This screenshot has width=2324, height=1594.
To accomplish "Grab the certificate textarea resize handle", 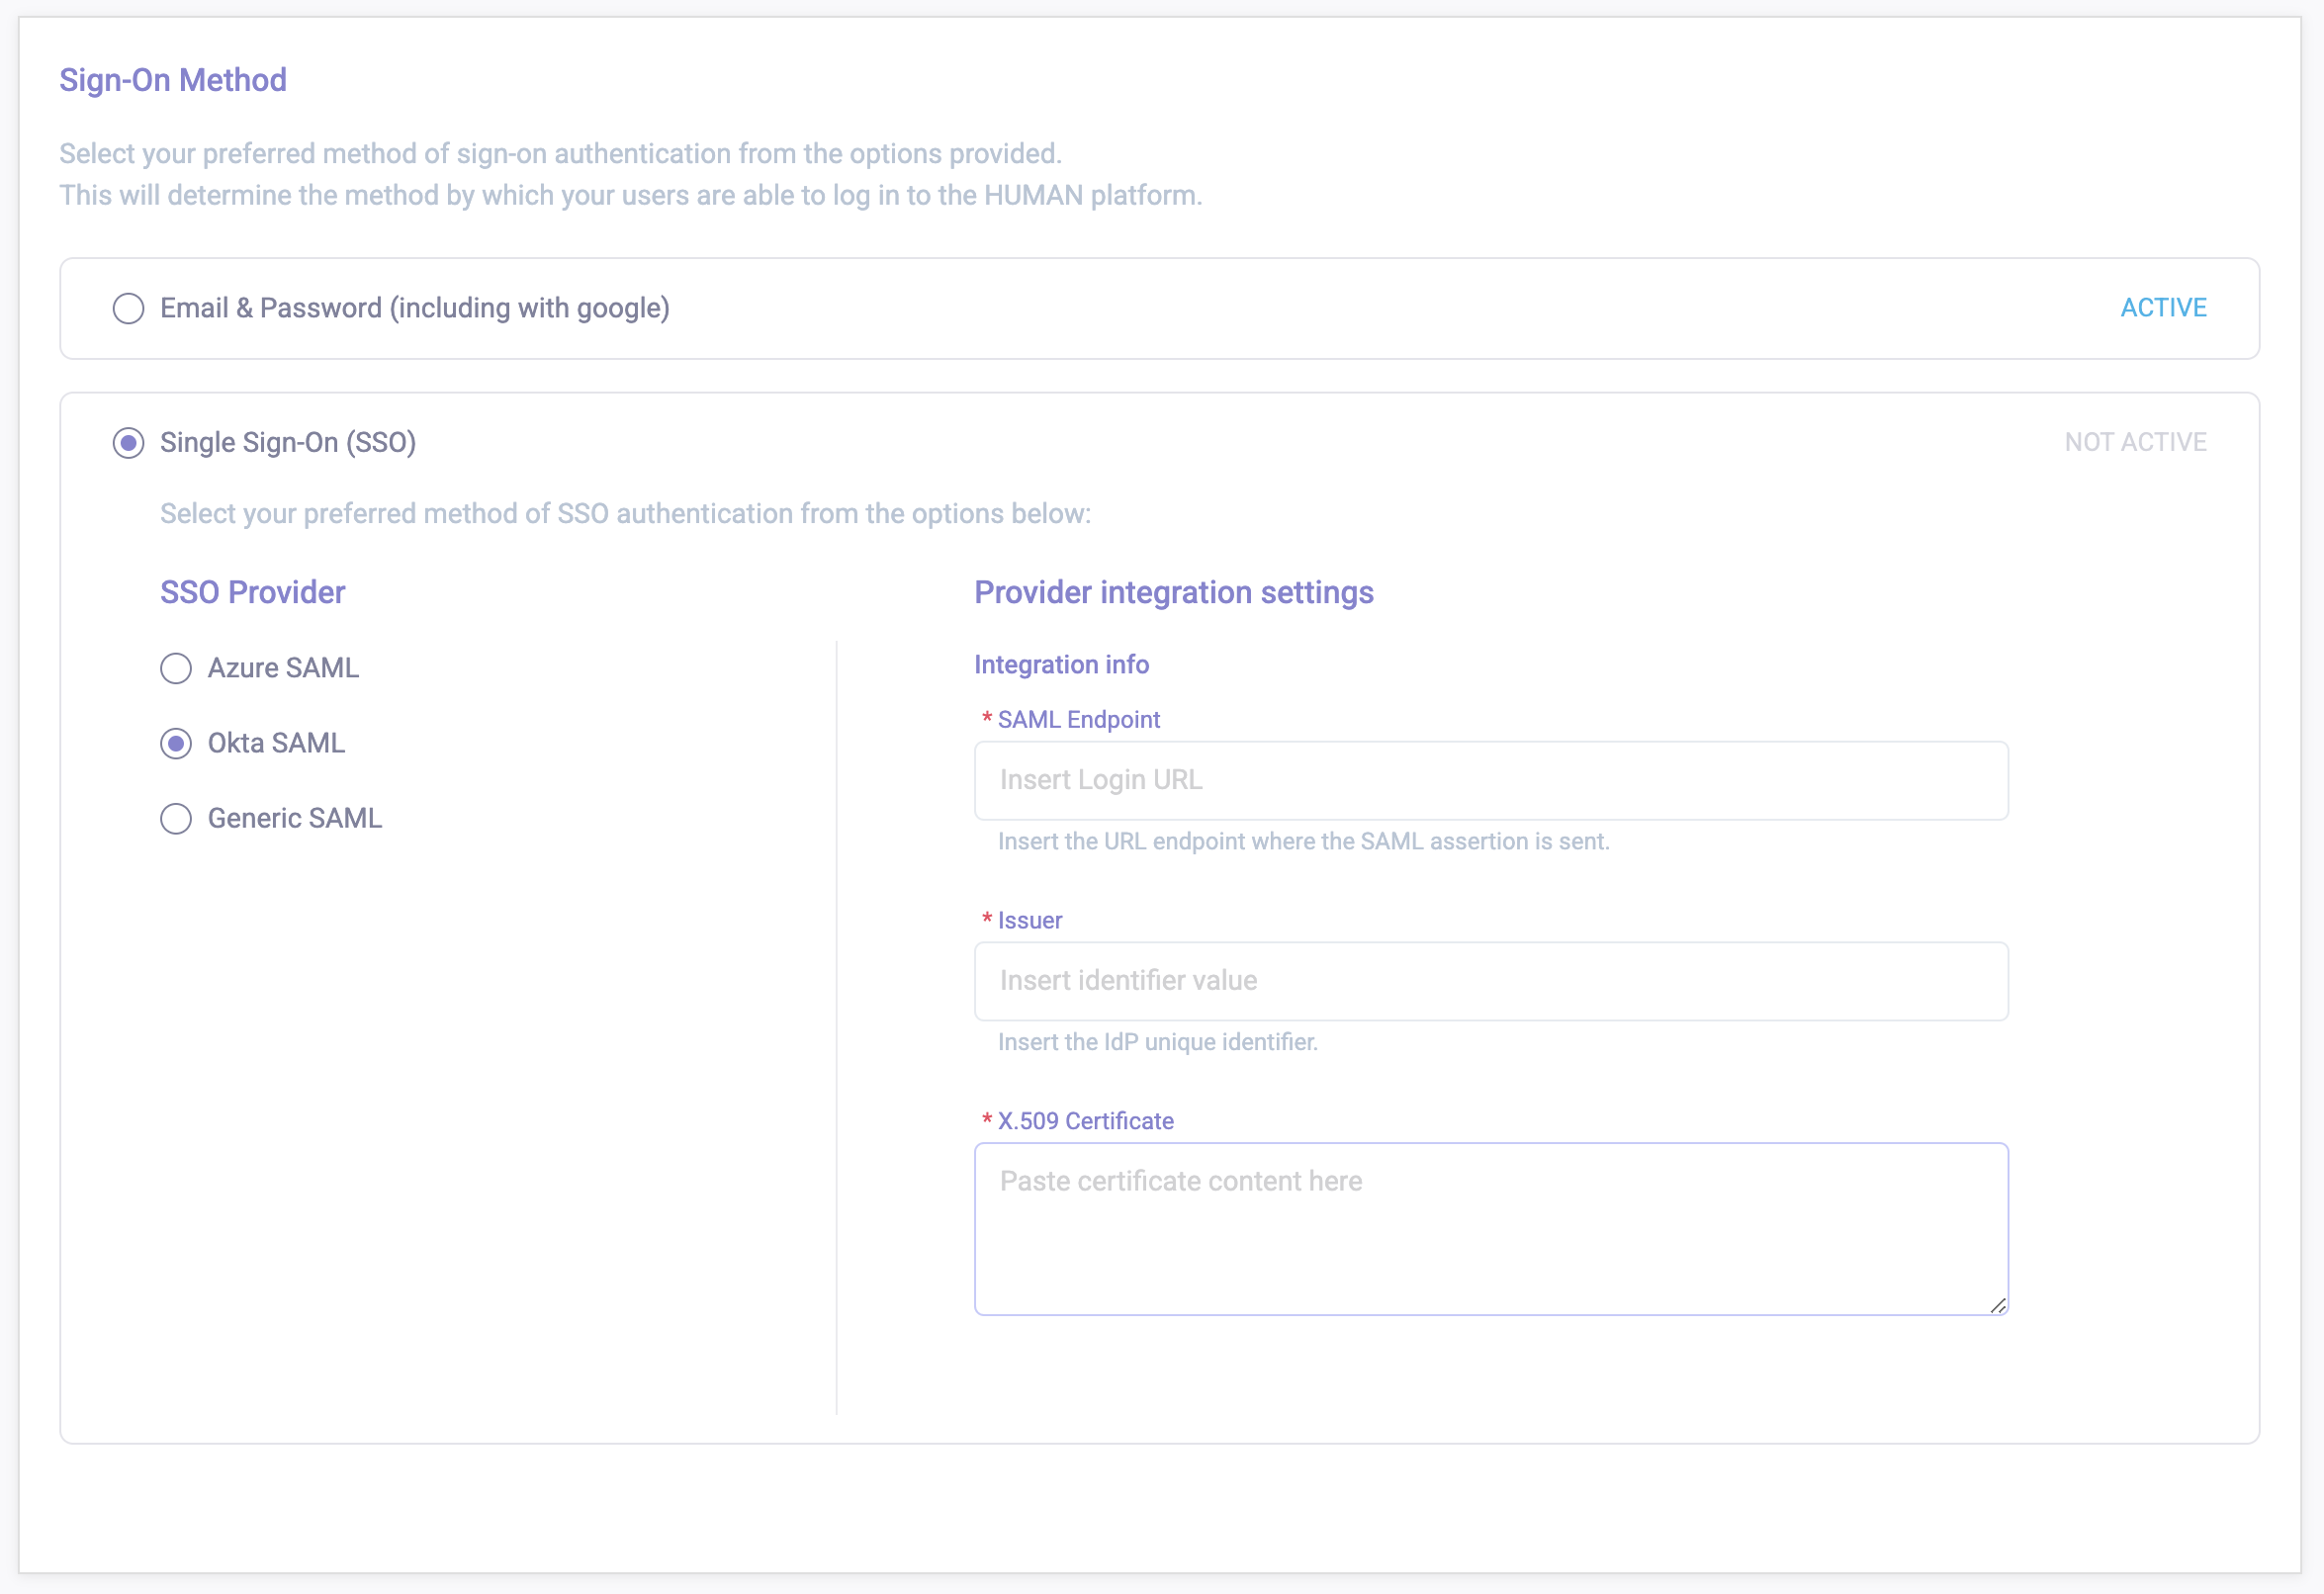I will [x=1997, y=1305].
